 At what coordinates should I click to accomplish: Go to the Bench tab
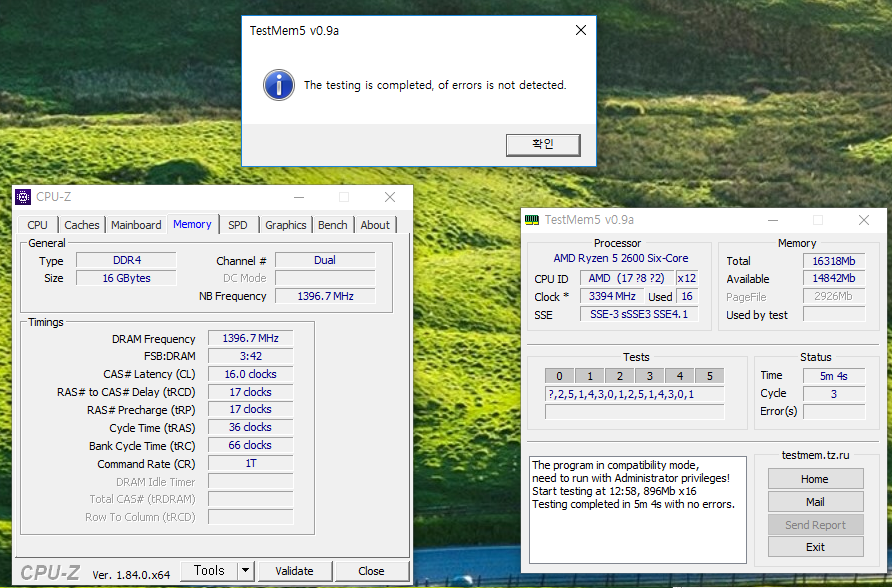(333, 225)
